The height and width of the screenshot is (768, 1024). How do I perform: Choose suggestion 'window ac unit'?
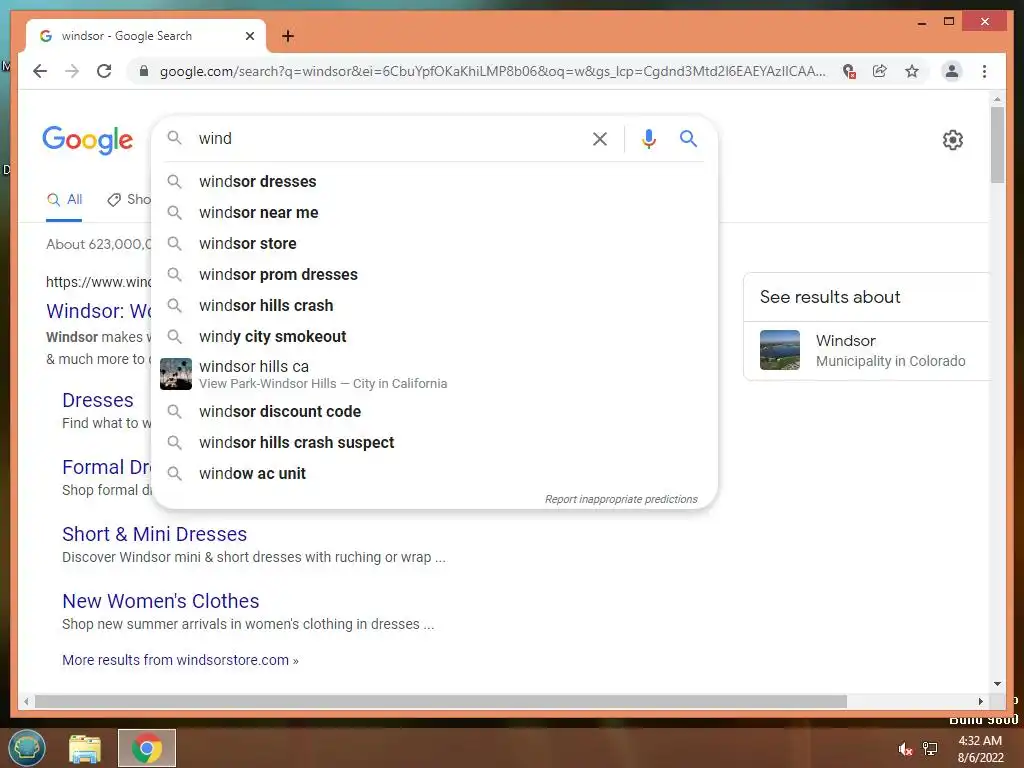(434, 473)
